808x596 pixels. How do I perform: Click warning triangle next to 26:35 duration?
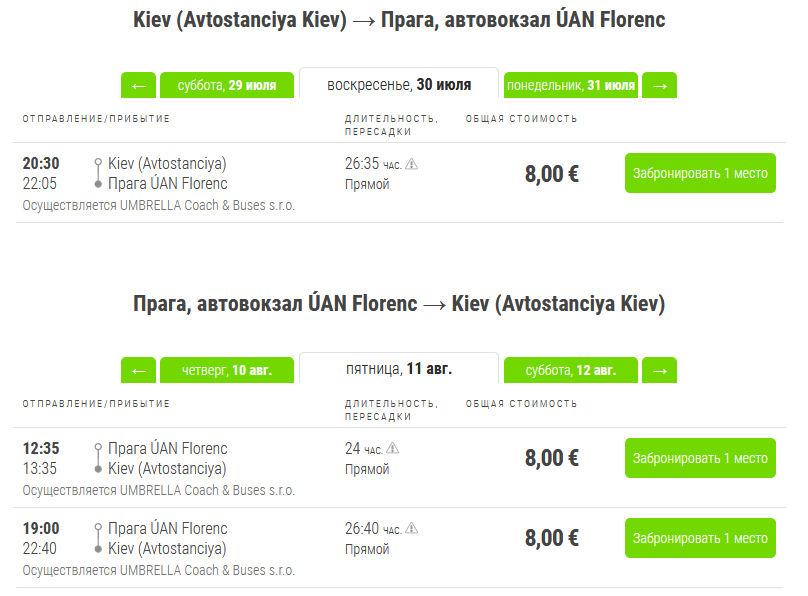tap(412, 164)
